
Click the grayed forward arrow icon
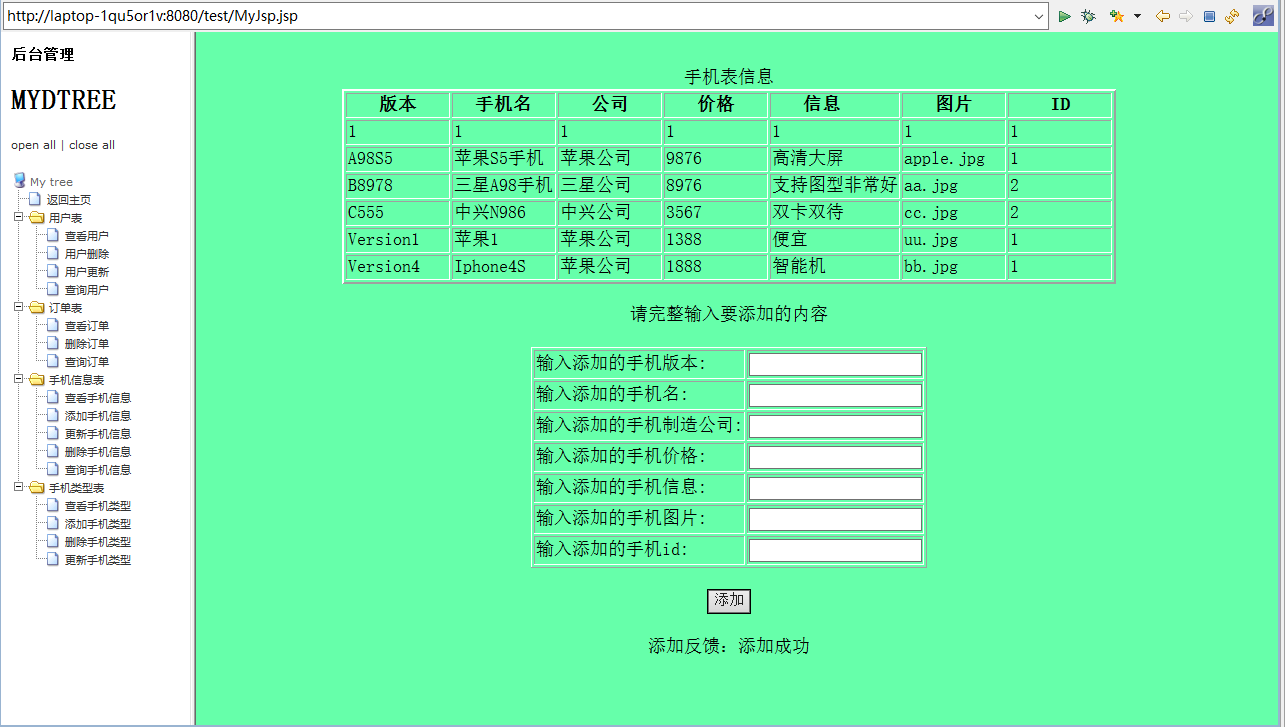(1186, 16)
